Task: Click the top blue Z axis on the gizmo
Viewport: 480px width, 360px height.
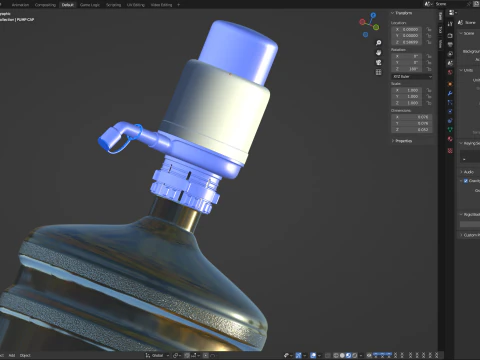Action: click(373, 15)
